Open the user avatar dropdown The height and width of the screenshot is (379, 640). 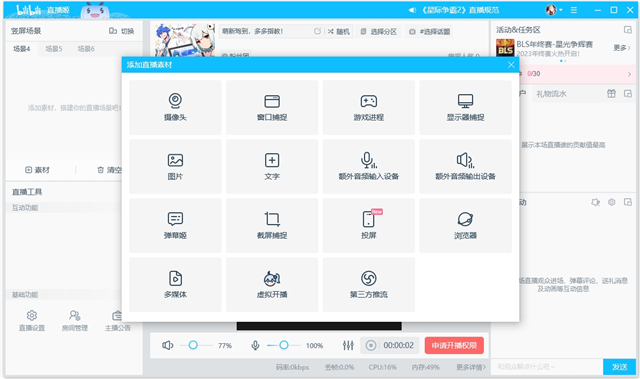[554, 10]
